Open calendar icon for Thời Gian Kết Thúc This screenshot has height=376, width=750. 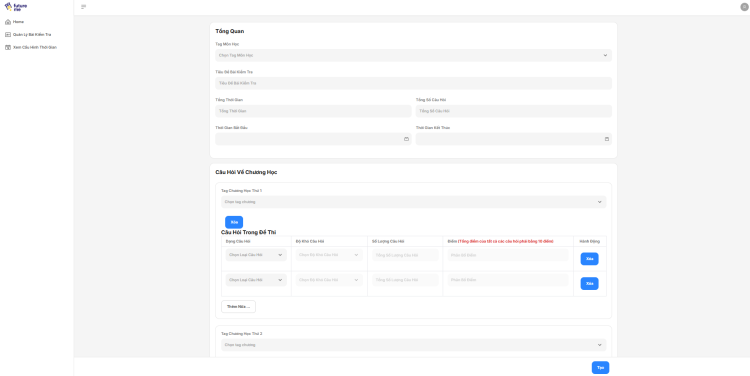(607, 139)
